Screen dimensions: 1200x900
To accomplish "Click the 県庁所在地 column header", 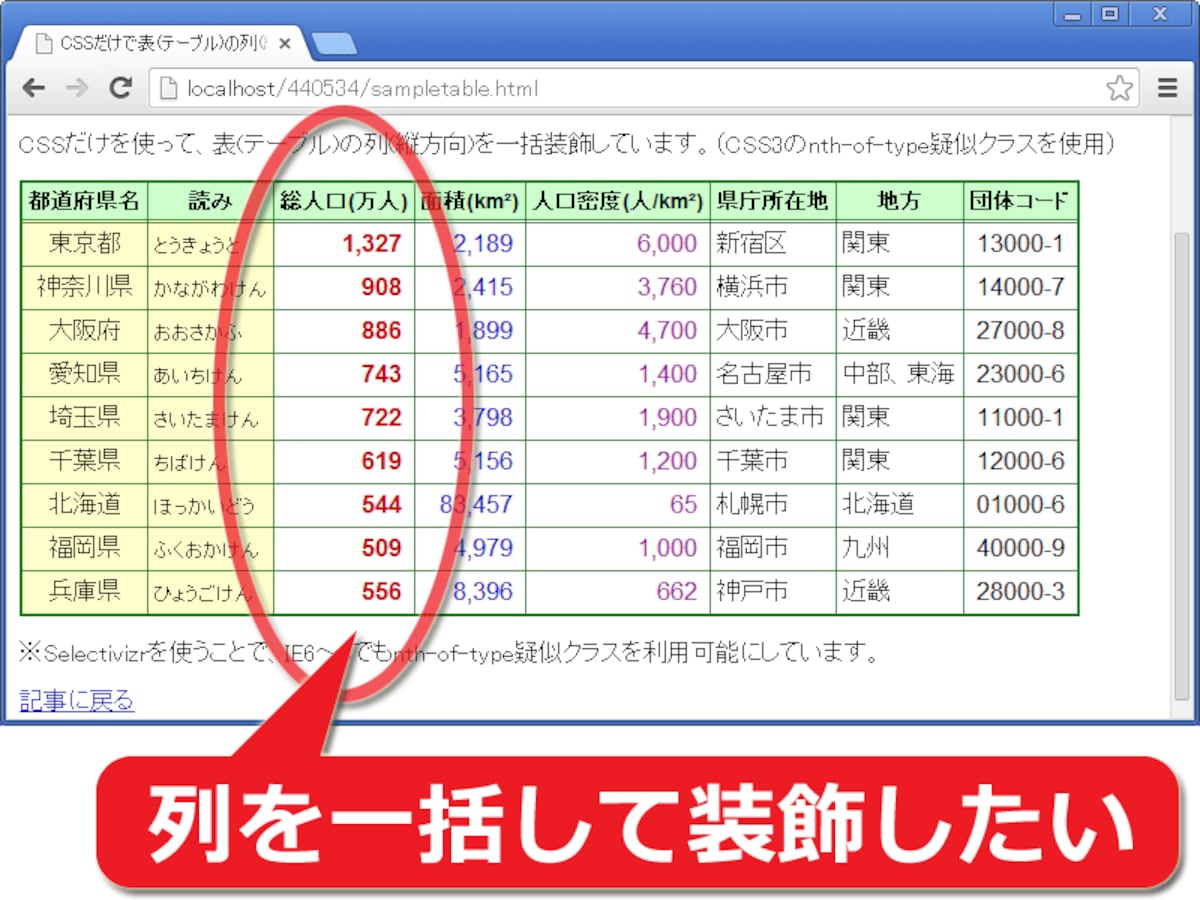I will coord(773,201).
